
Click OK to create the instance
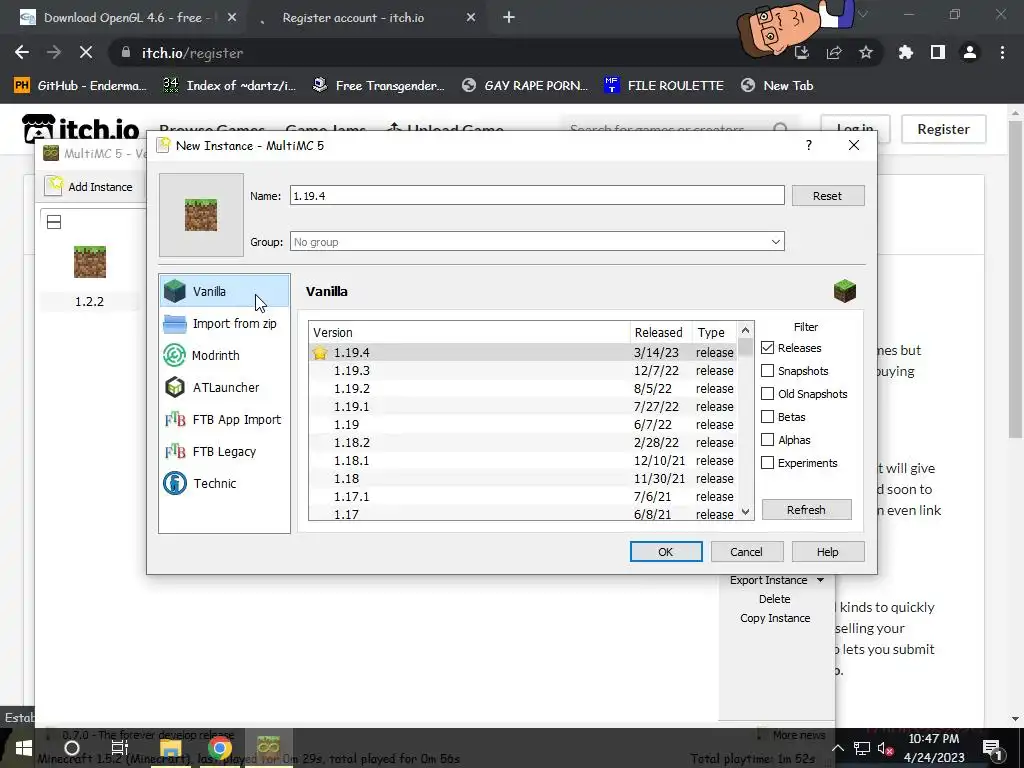[x=665, y=552]
